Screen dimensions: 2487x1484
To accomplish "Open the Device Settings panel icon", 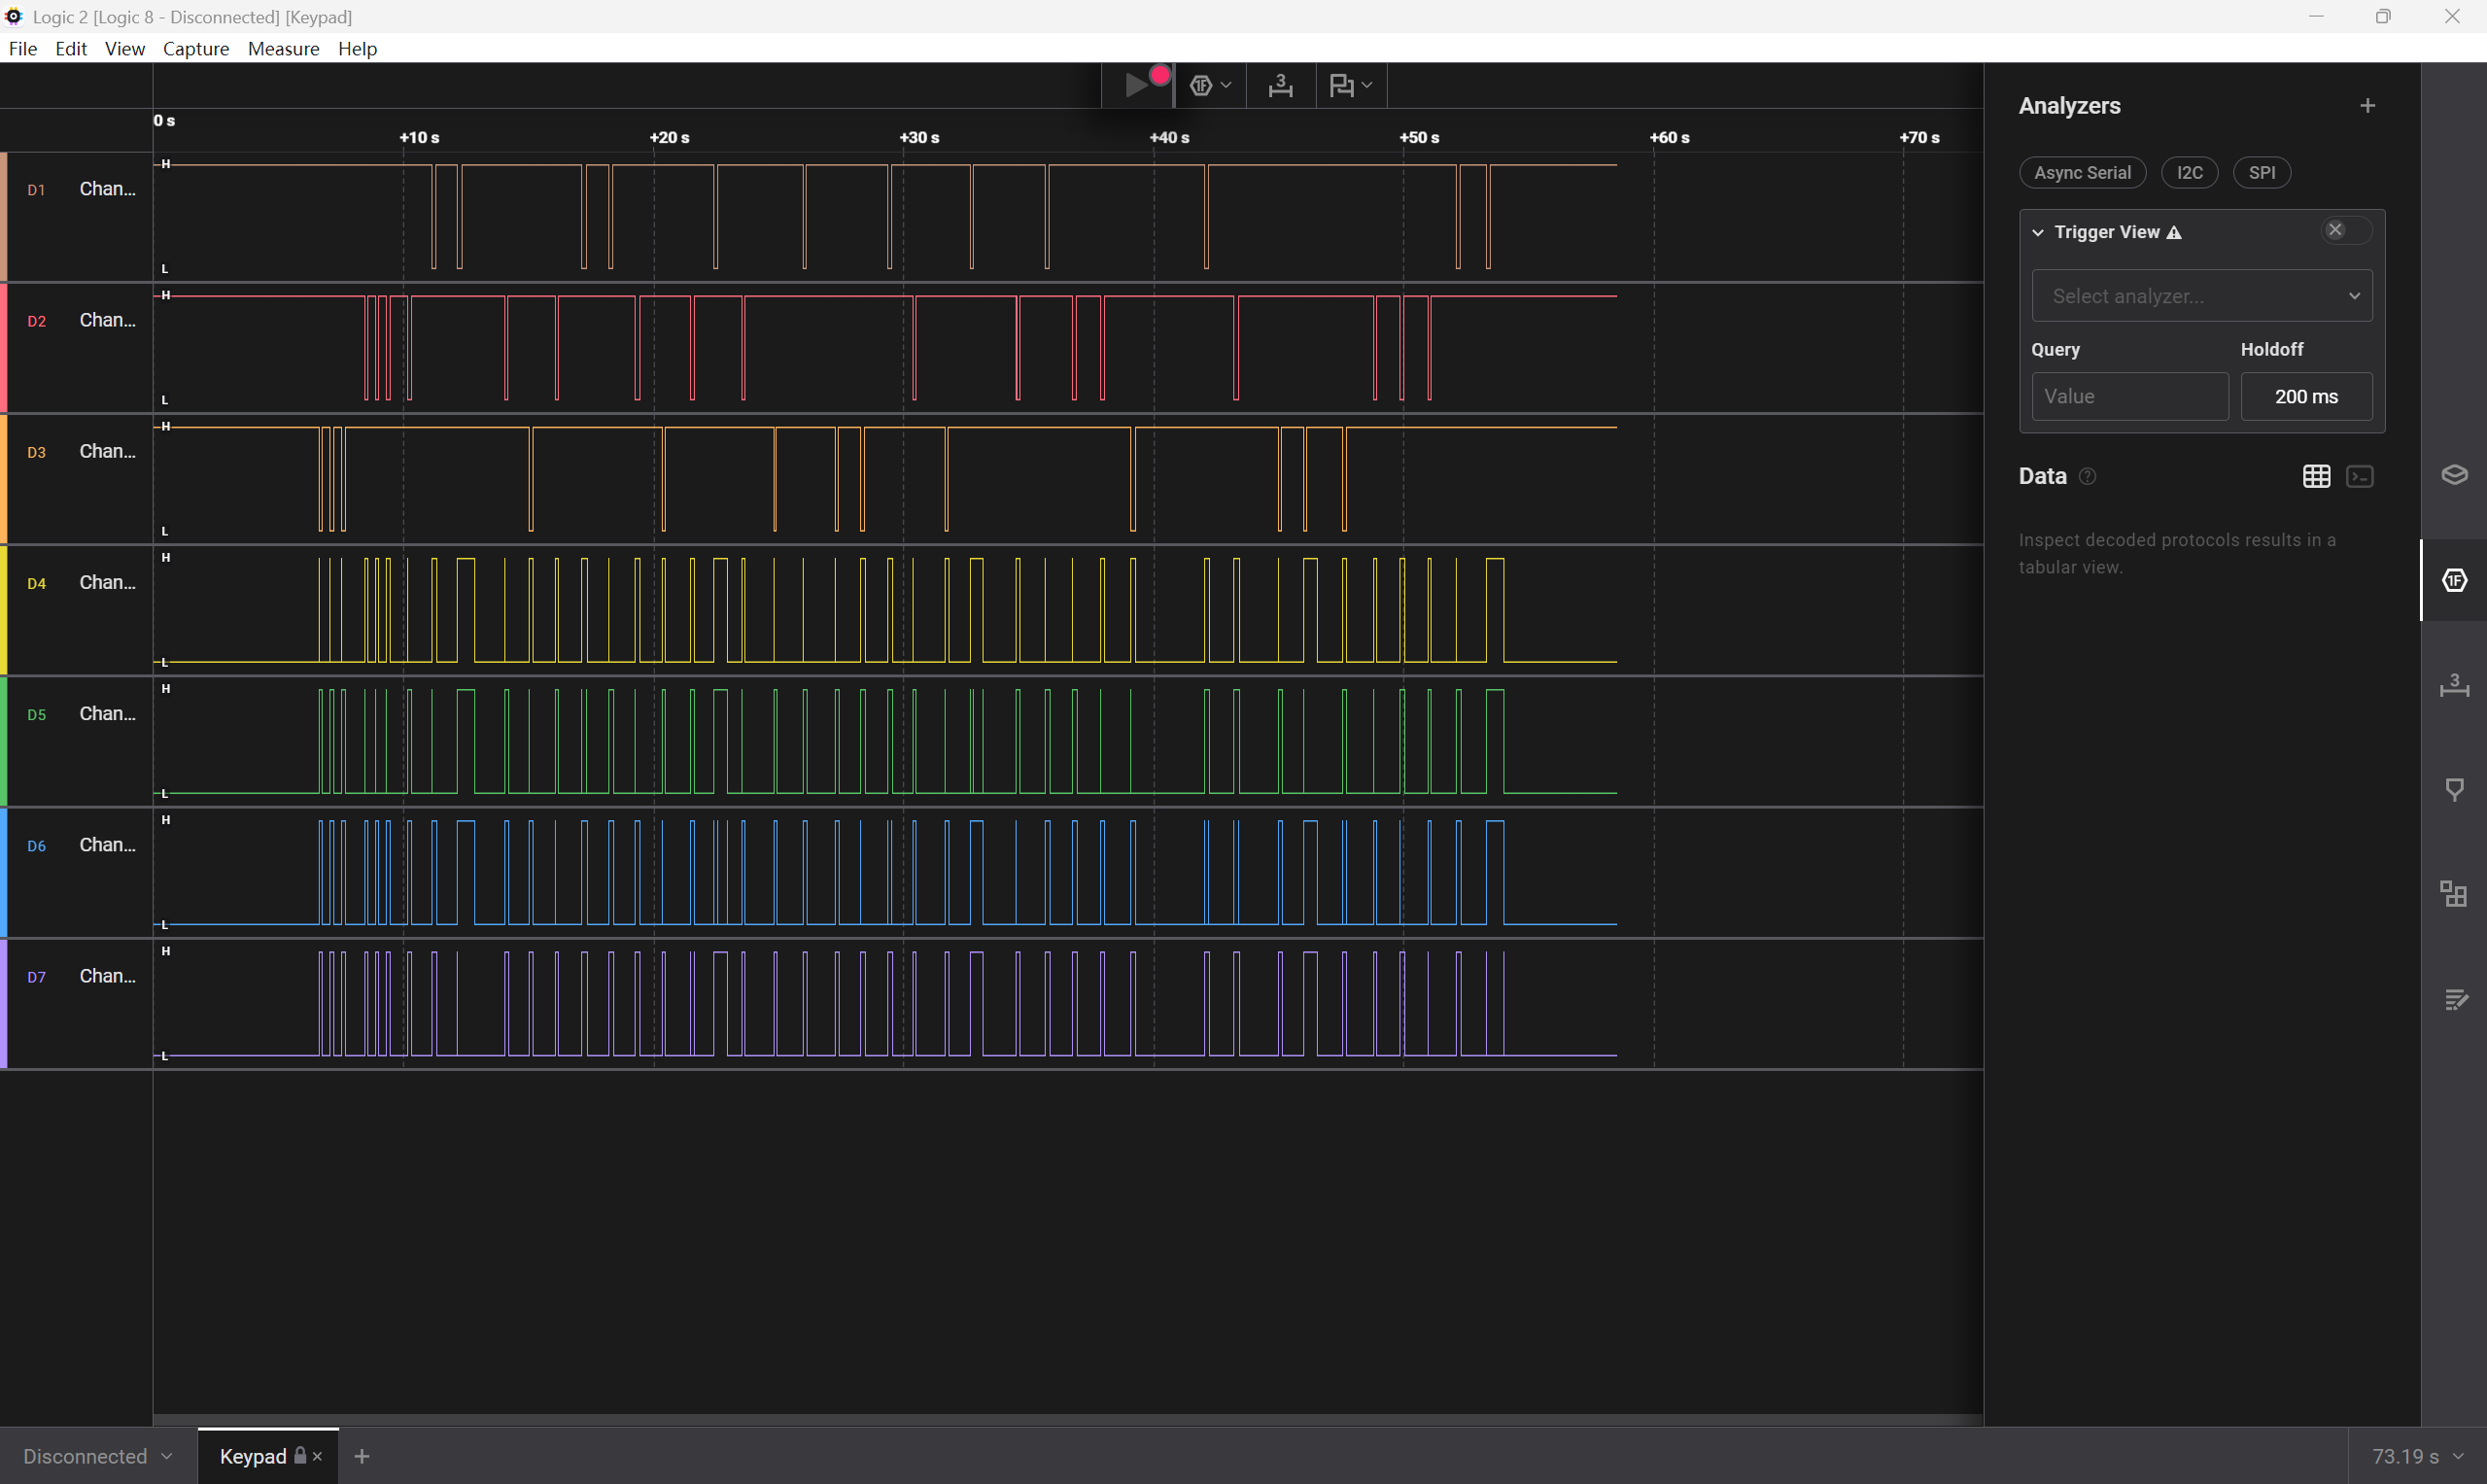I will [x=2454, y=475].
